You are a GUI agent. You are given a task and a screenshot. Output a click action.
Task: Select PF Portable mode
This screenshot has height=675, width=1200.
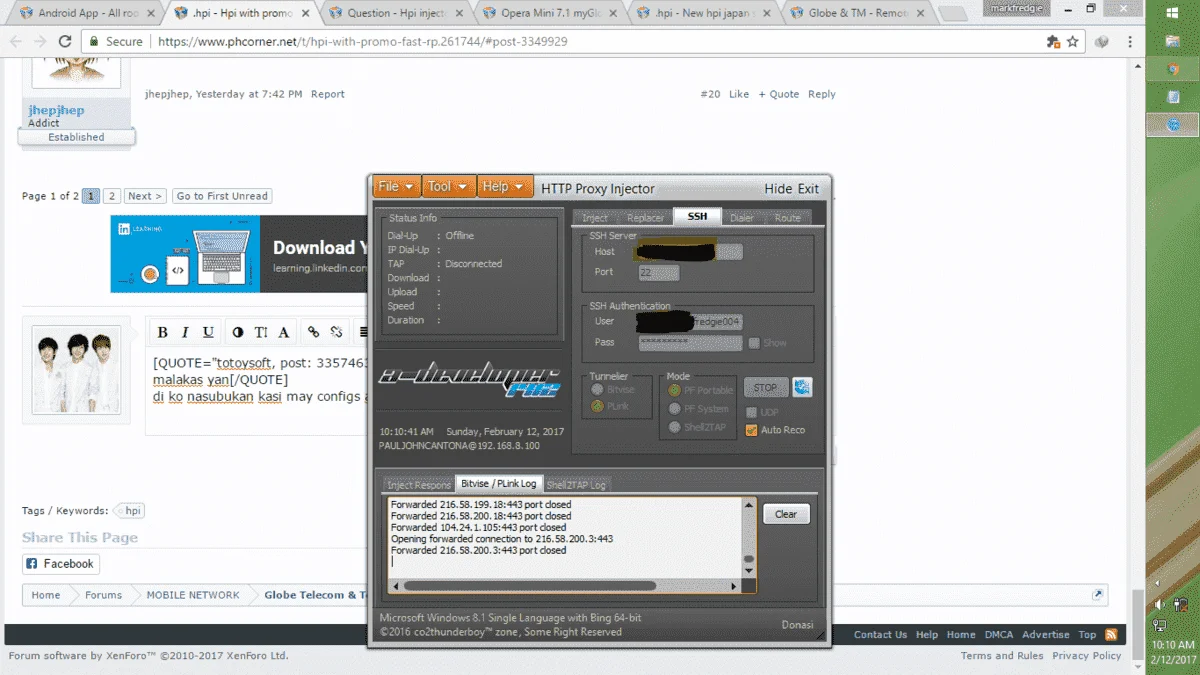point(674,390)
